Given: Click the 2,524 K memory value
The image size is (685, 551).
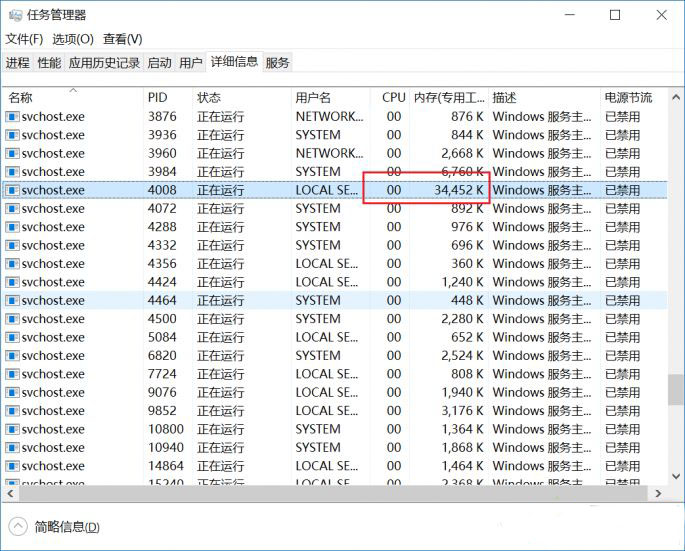Looking at the screenshot, I should point(462,356).
